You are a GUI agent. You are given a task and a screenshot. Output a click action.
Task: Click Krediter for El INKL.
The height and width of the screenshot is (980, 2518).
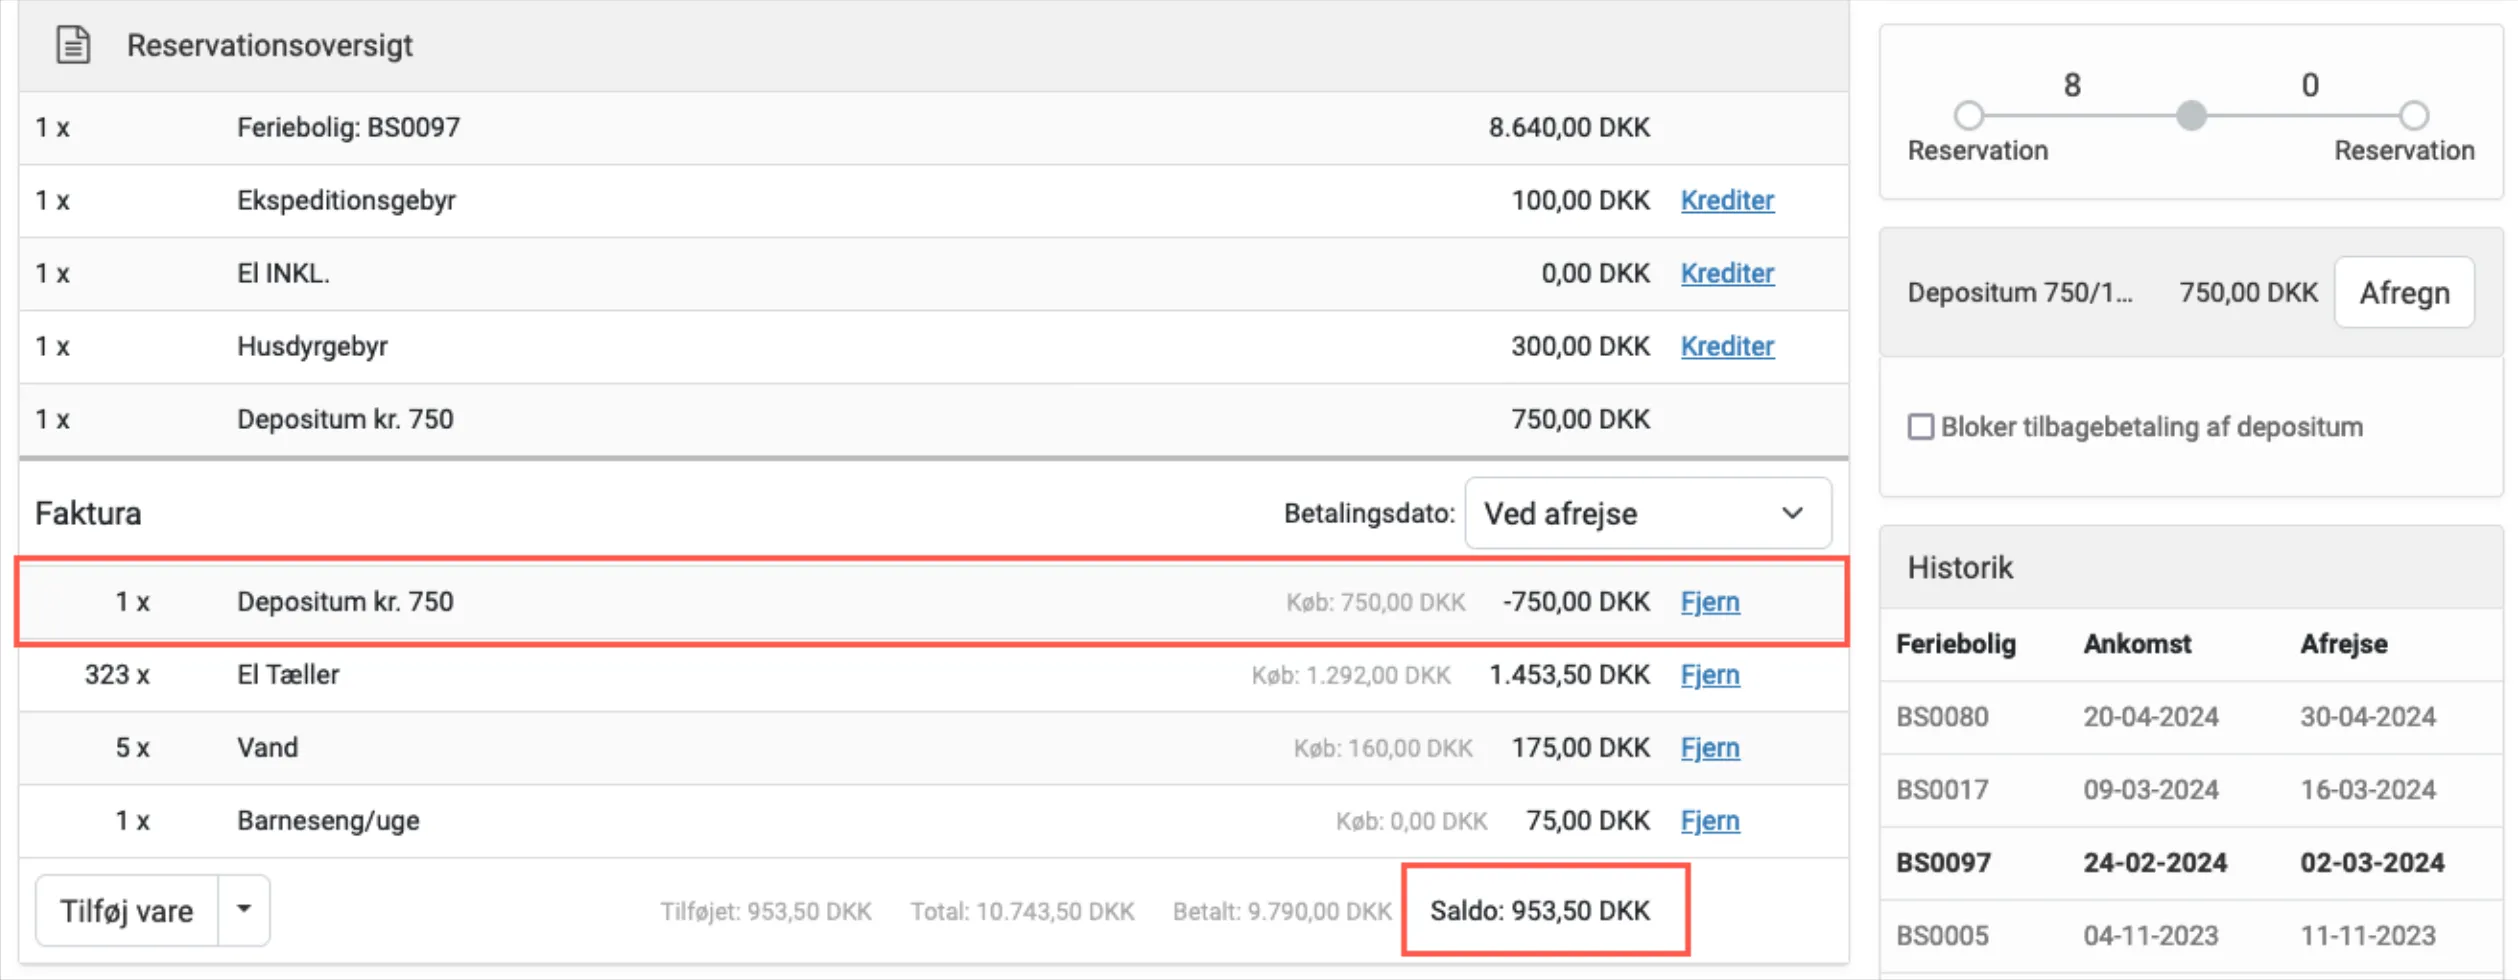1727,273
